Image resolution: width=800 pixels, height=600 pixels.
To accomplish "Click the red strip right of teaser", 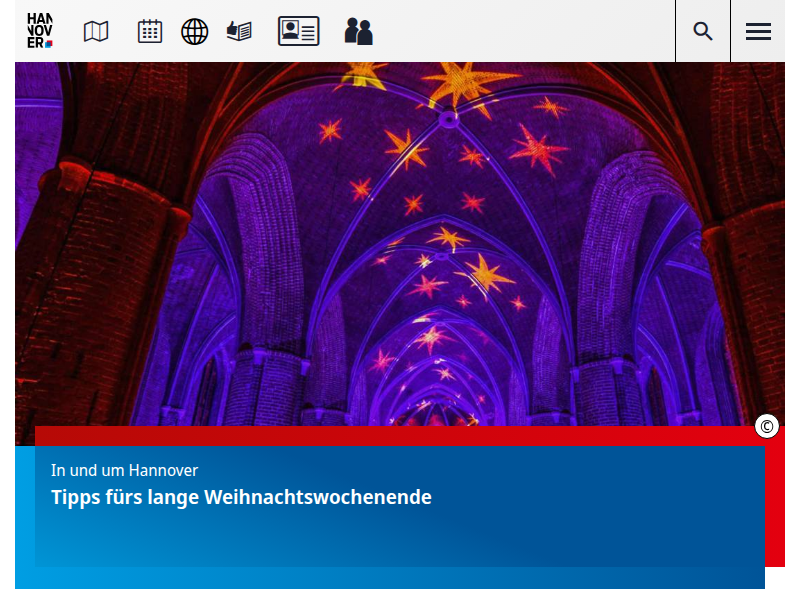I will coord(775,500).
